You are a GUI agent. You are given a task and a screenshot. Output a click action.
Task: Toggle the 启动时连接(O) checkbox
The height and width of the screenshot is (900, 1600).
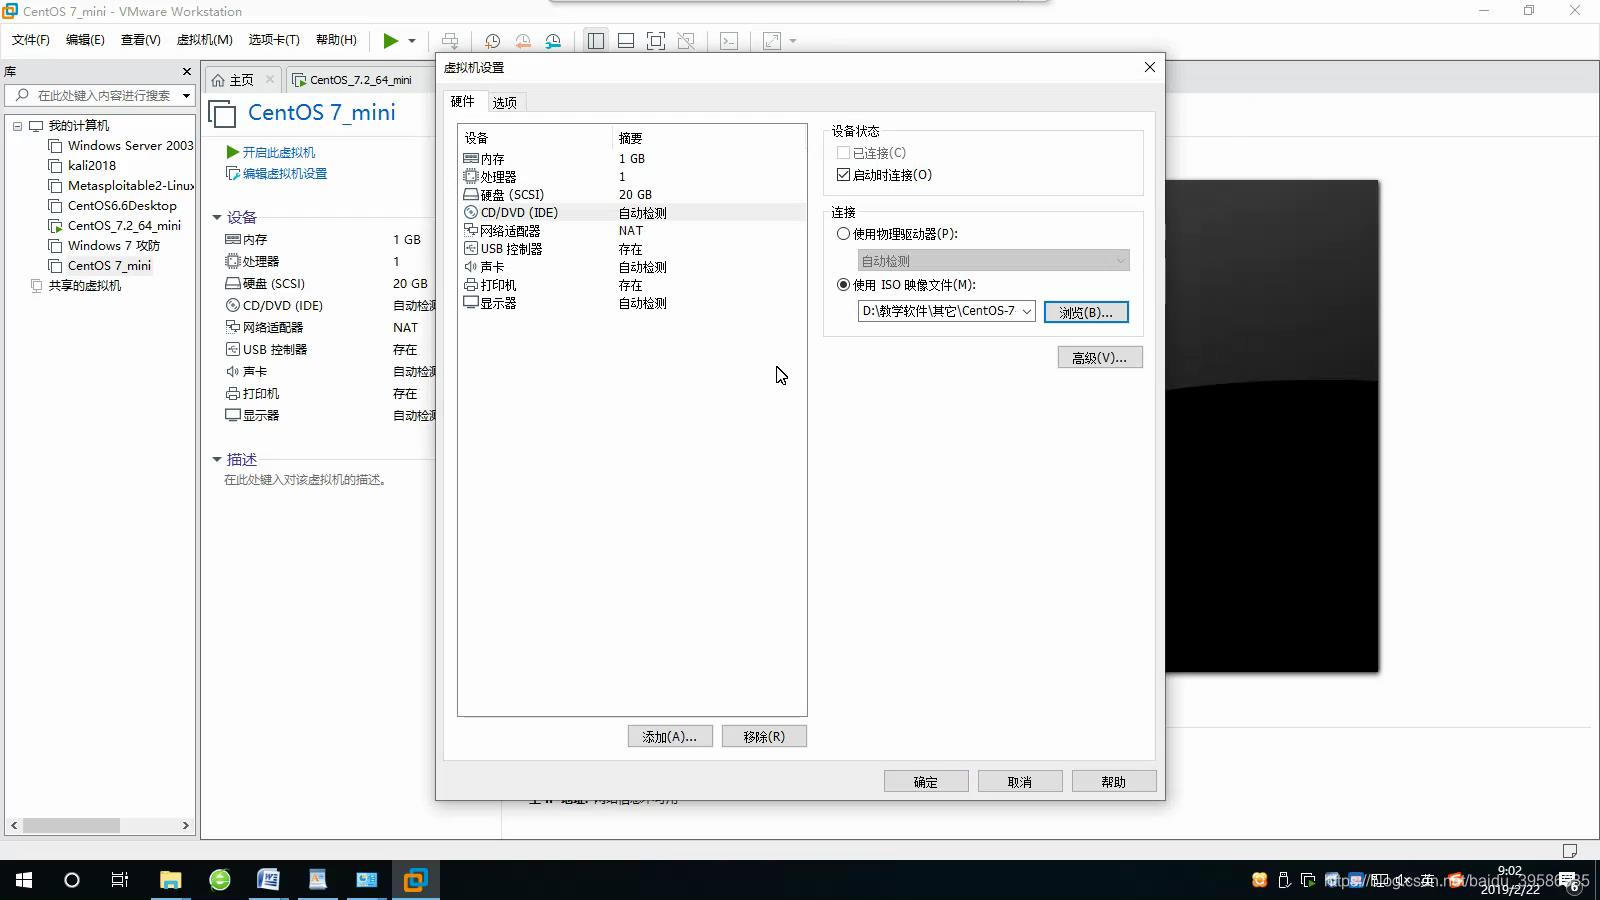click(843, 175)
